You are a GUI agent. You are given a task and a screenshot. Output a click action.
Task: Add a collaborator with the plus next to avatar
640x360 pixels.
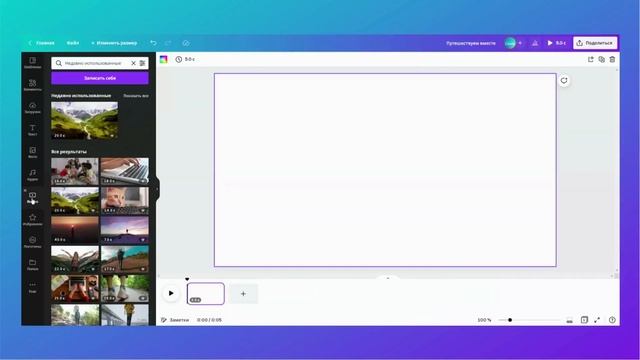tap(520, 43)
